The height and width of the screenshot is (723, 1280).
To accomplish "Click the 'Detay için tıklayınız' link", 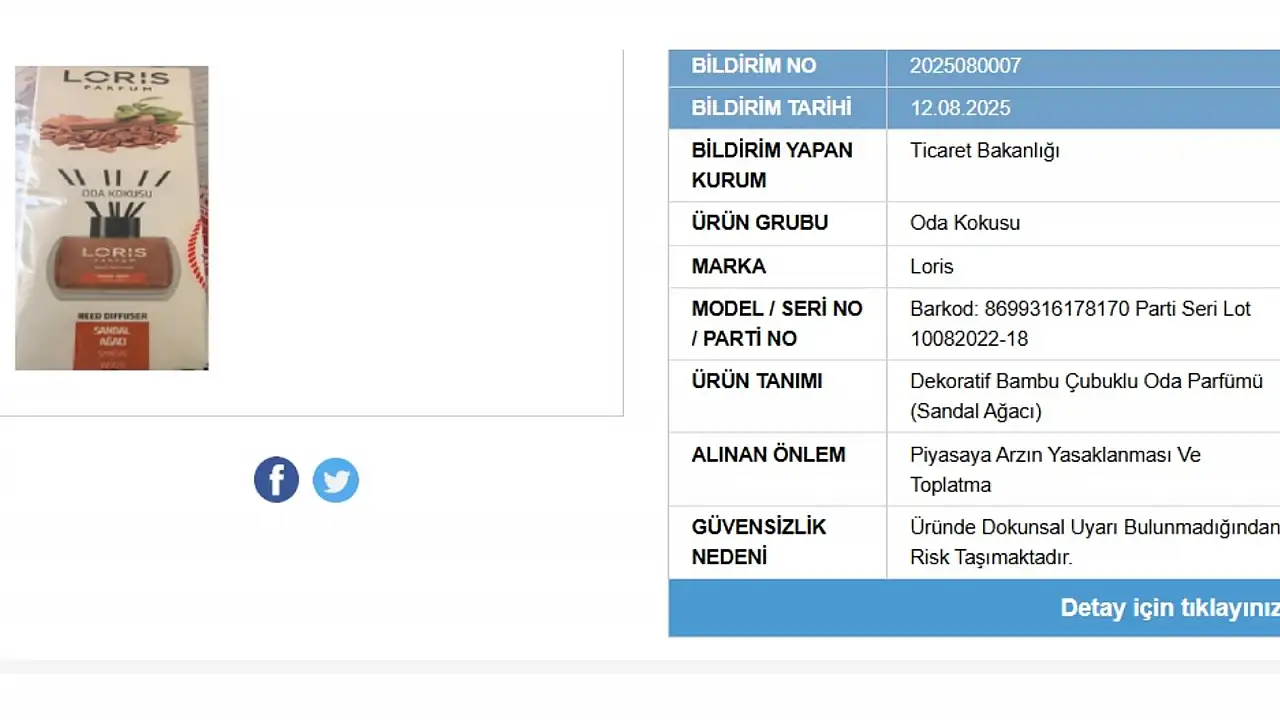I will pos(1170,608).
